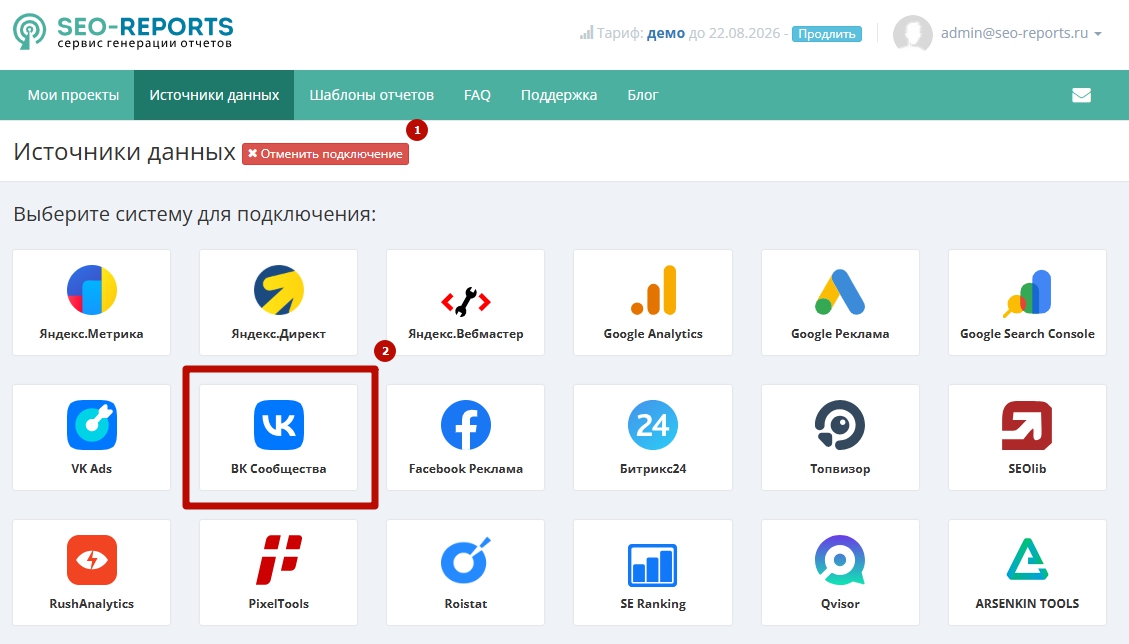Choose the Яндекс.Директ logo tile
This screenshot has height=644, width=1129.
[279, 290]
